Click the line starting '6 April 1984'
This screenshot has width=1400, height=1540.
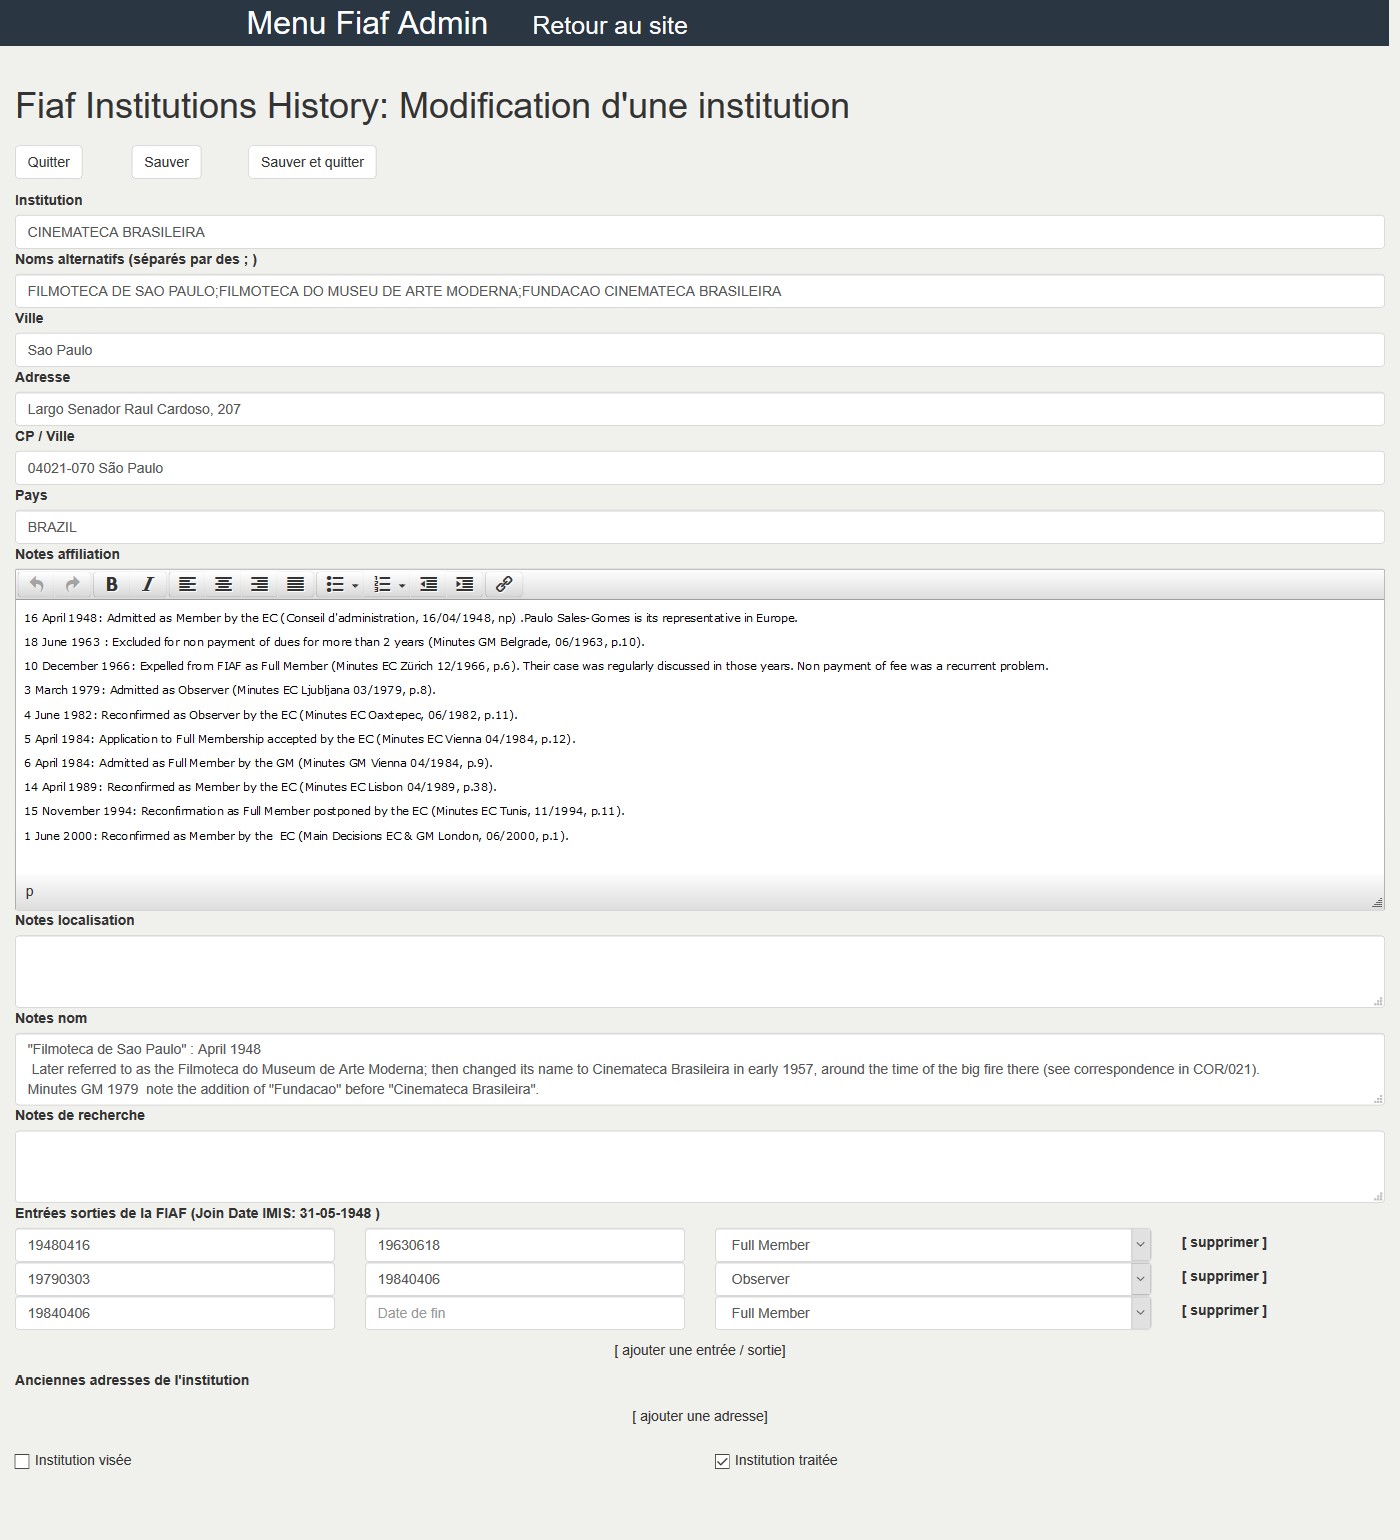point(259,763)
